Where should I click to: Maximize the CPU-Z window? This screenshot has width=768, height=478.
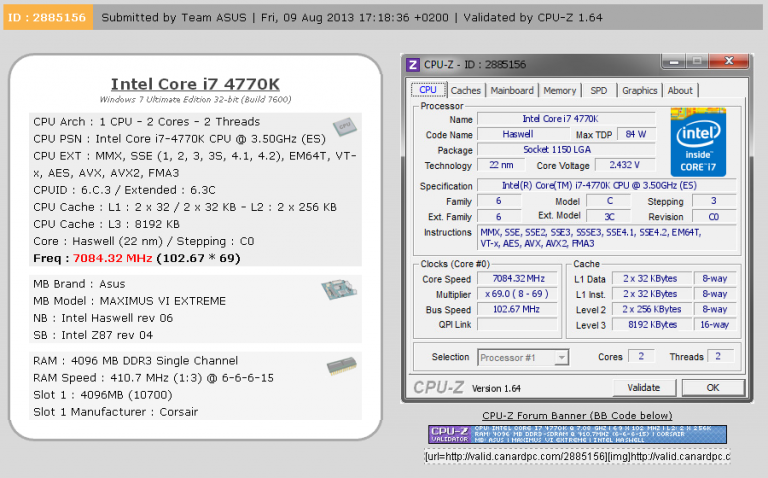pos(697,61)
